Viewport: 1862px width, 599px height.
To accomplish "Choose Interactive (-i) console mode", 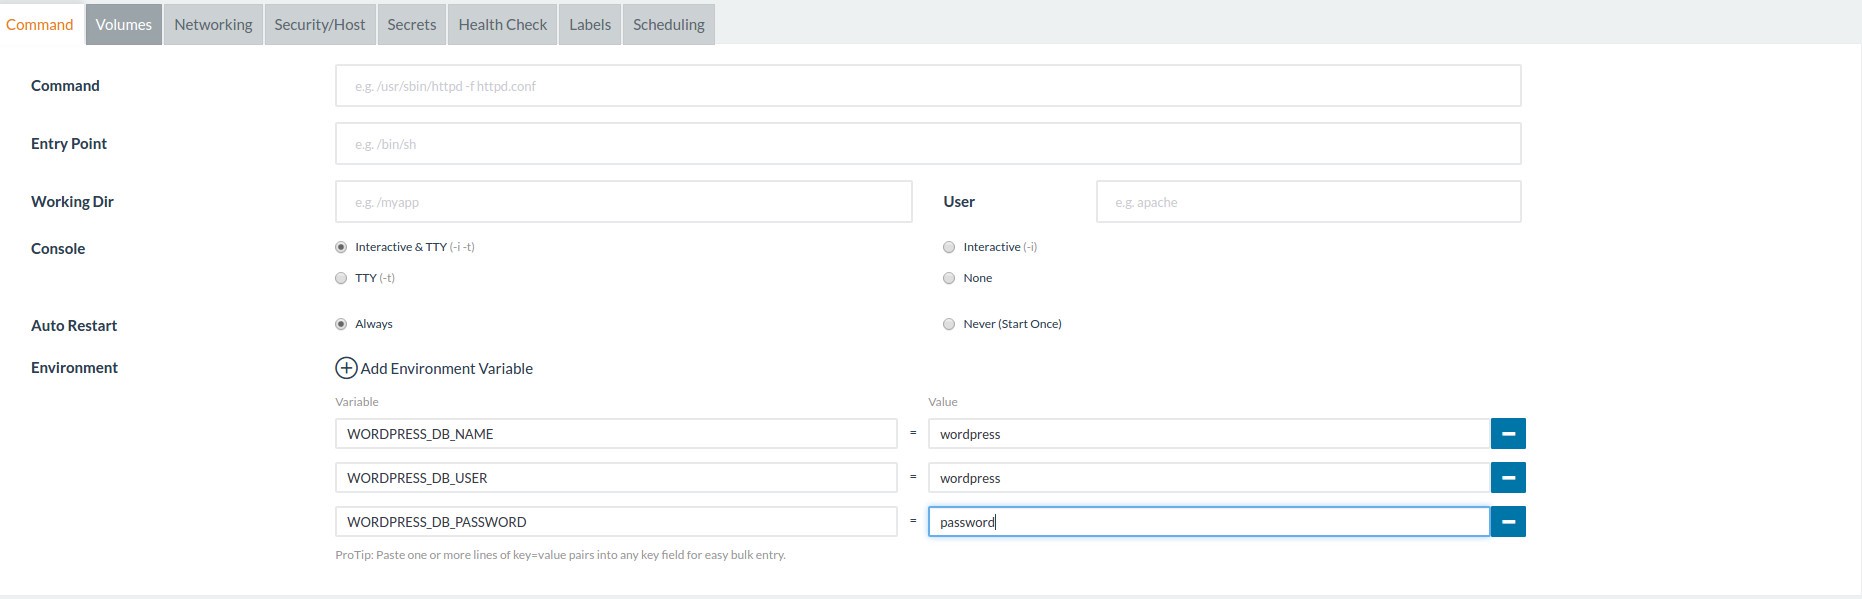I will 949,247.
